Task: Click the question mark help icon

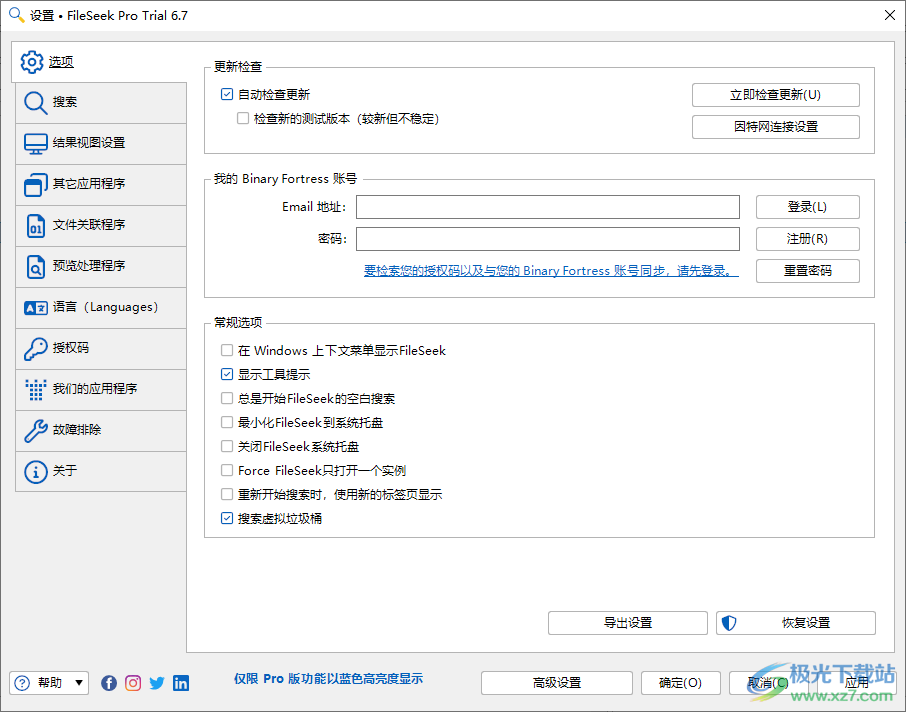Action: 22,683
